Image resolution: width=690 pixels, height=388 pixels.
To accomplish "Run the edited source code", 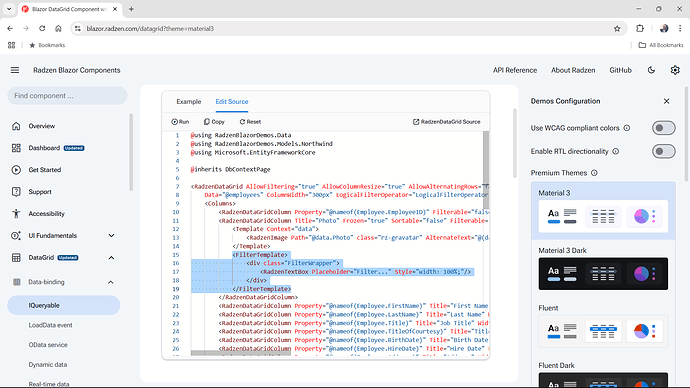I will (180, 122).
